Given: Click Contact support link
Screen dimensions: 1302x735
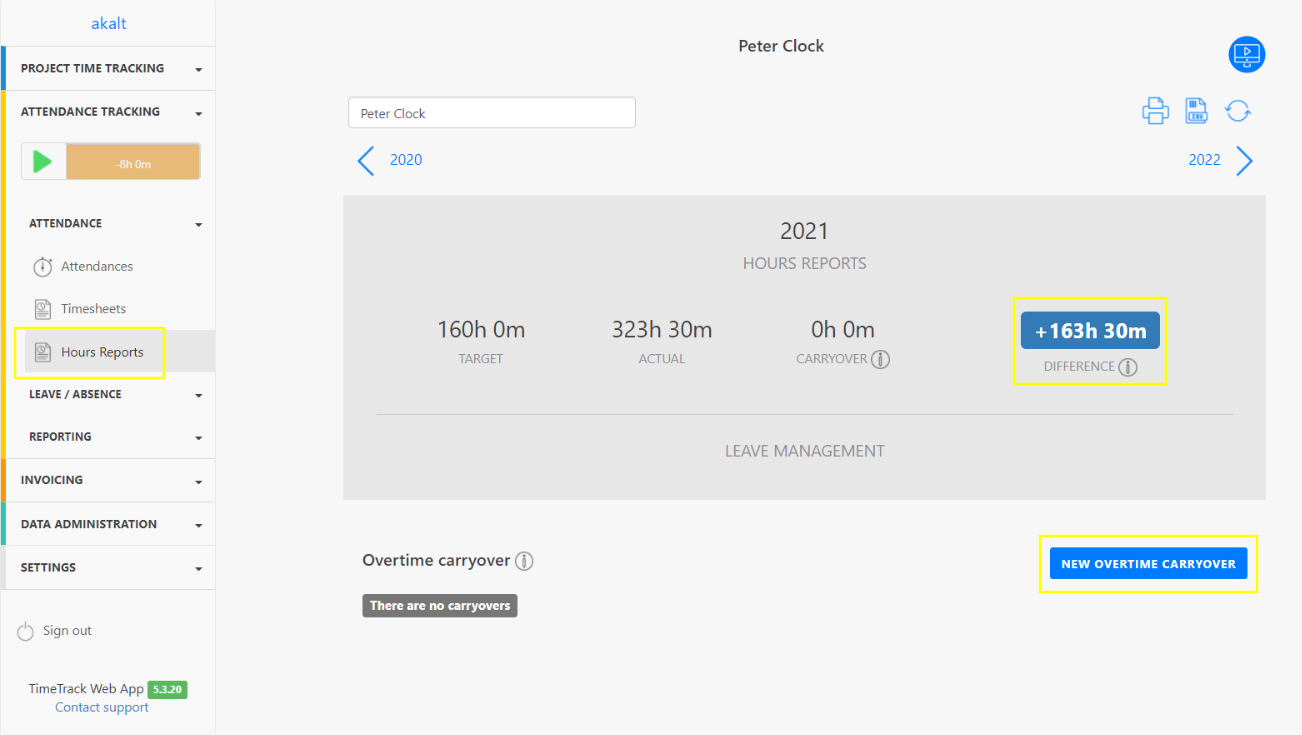Looking at the screenshot, I should click(x=102, y=707).
